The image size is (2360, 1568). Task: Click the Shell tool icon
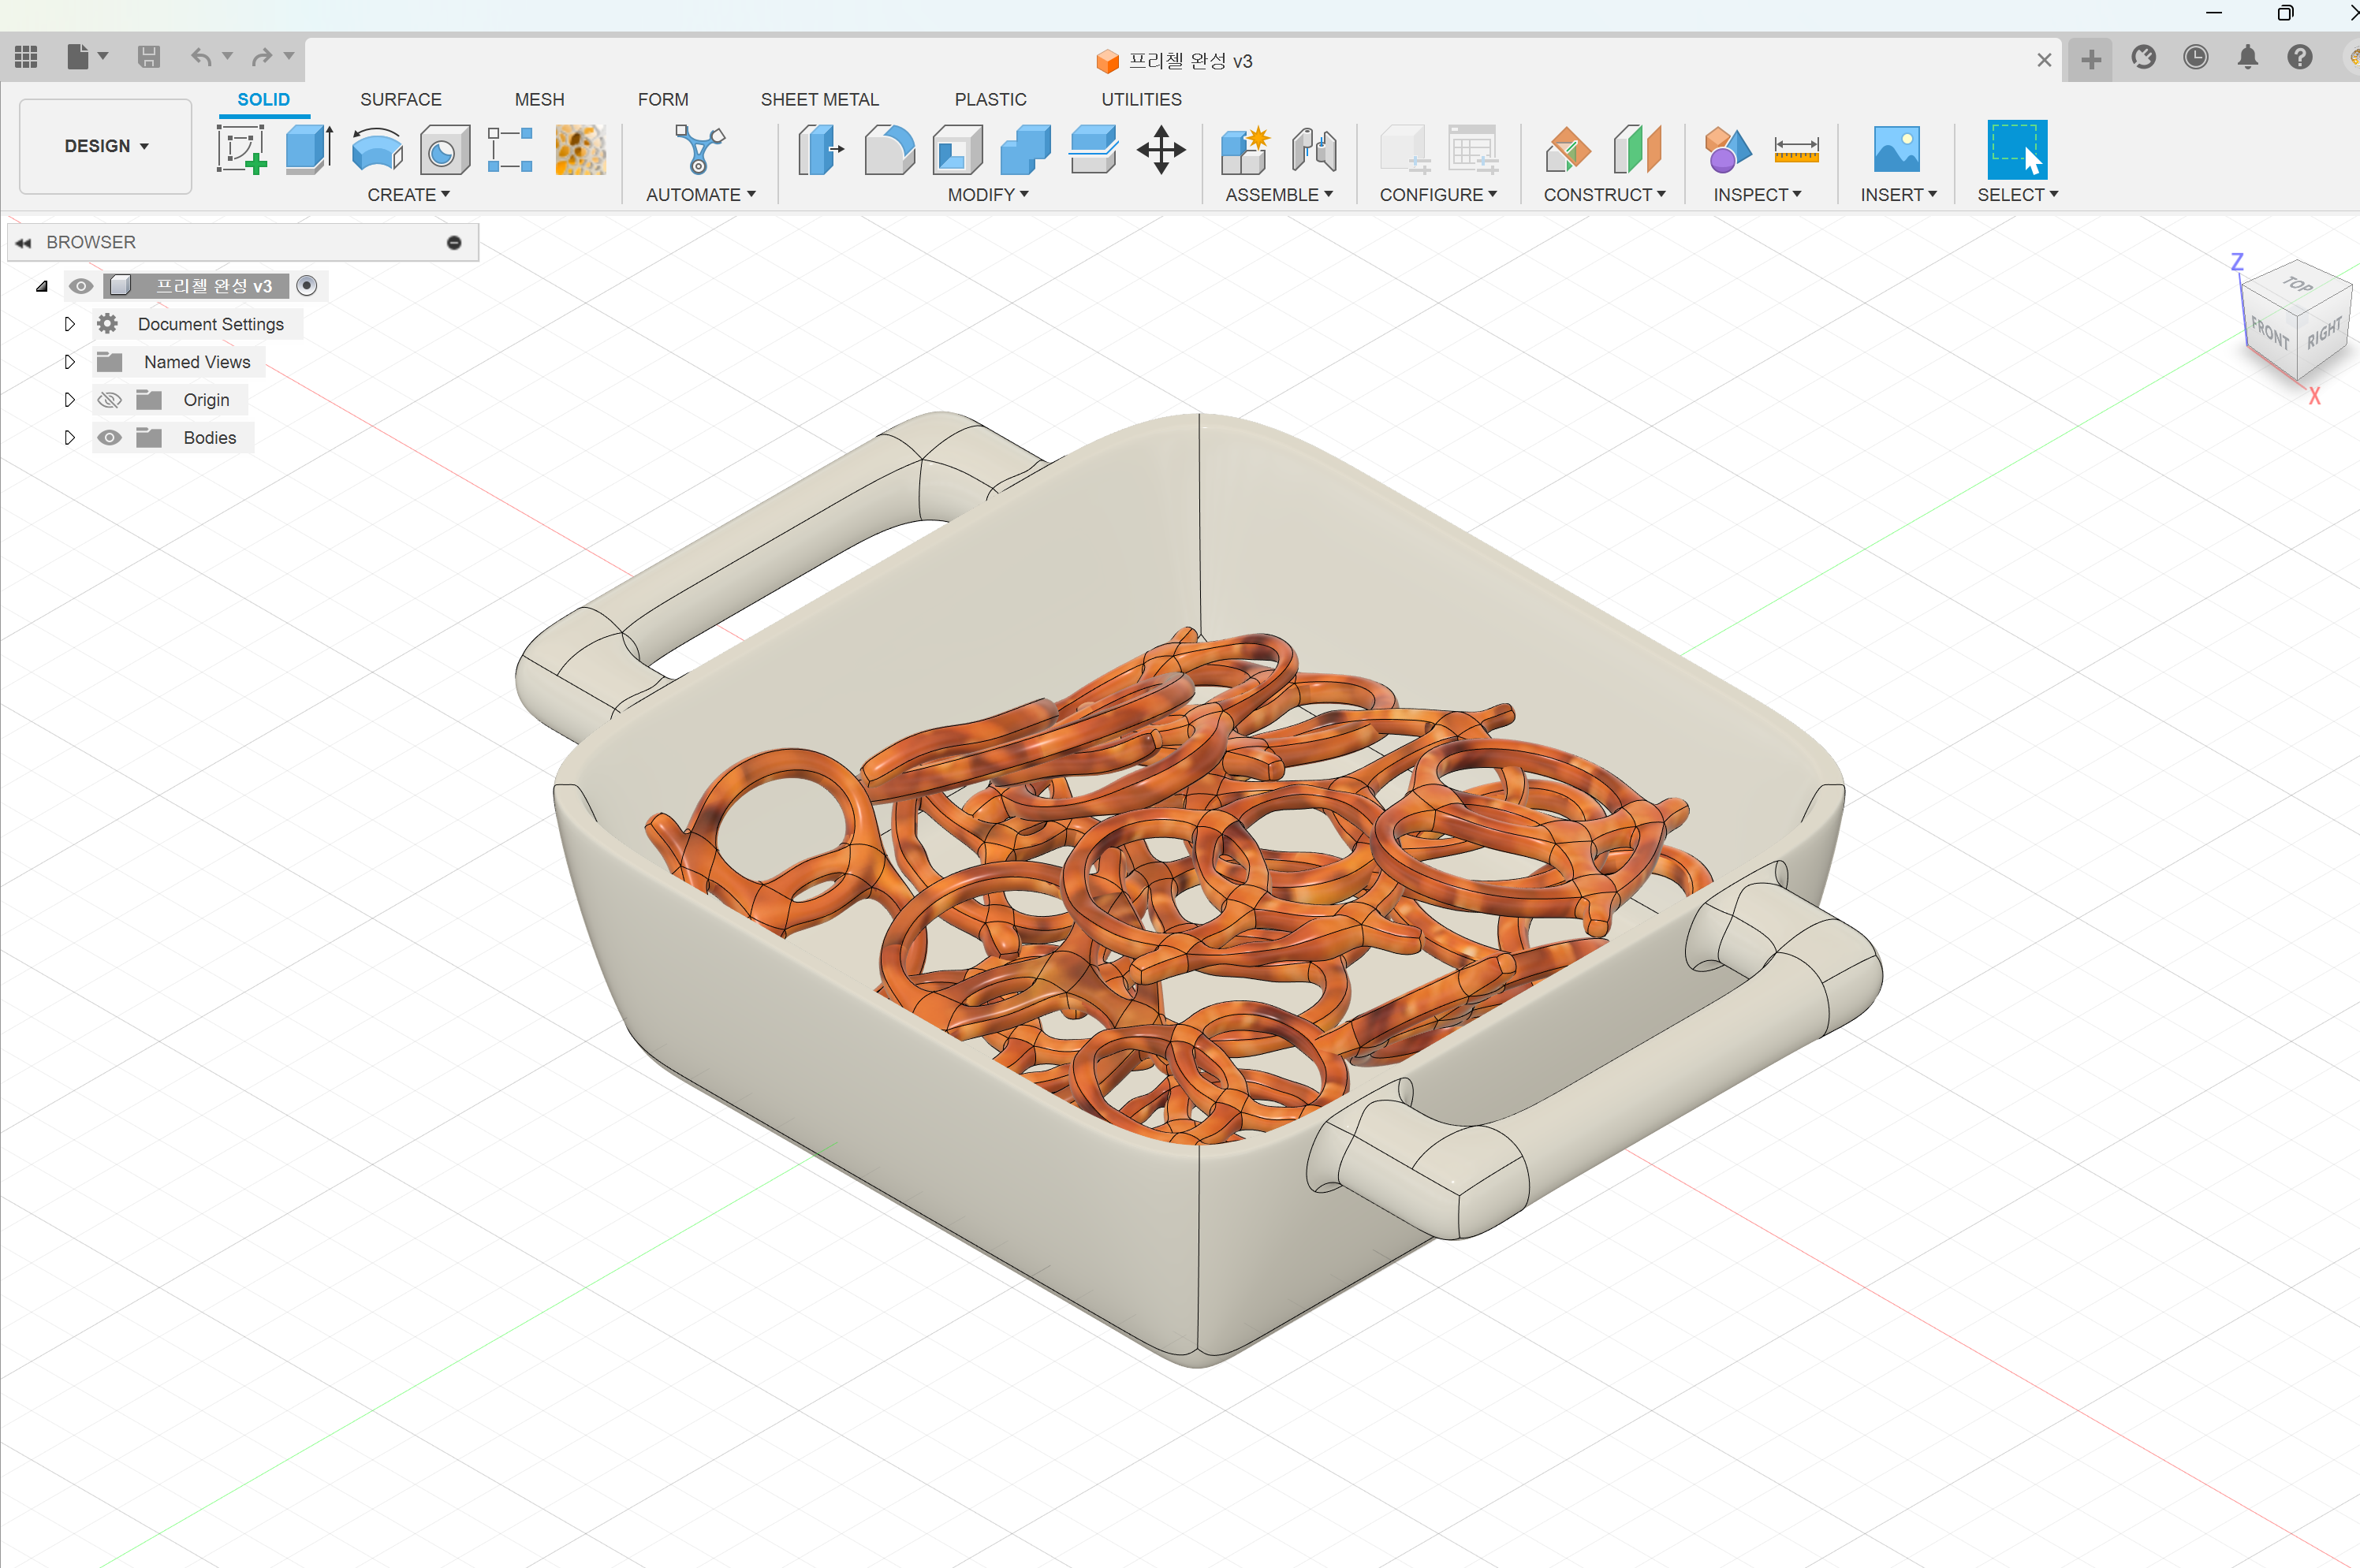click(x=957, y=150)
